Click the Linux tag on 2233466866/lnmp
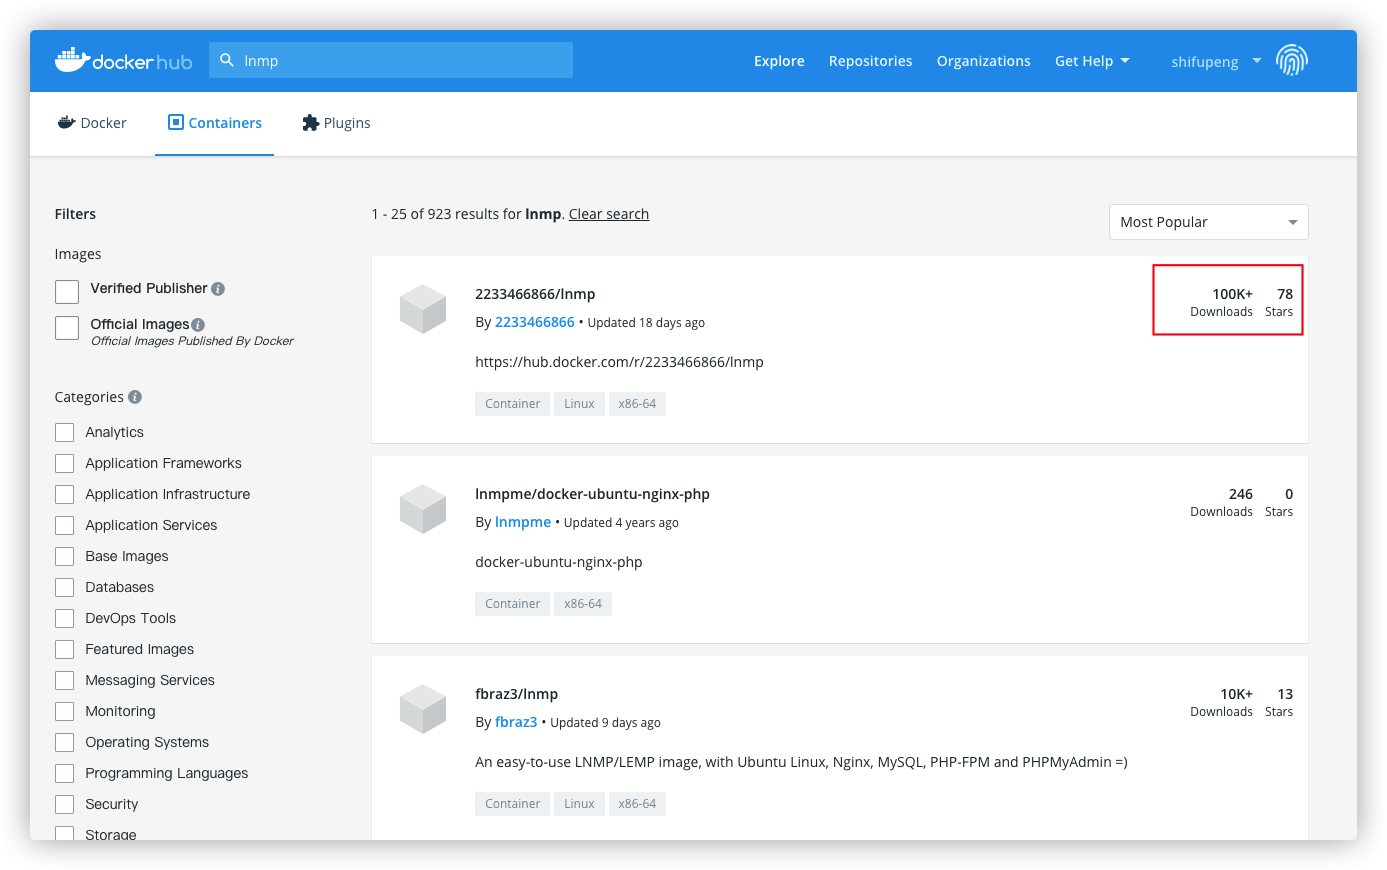1387x870 pixels. pyautogui.click(x=579, y=404)
